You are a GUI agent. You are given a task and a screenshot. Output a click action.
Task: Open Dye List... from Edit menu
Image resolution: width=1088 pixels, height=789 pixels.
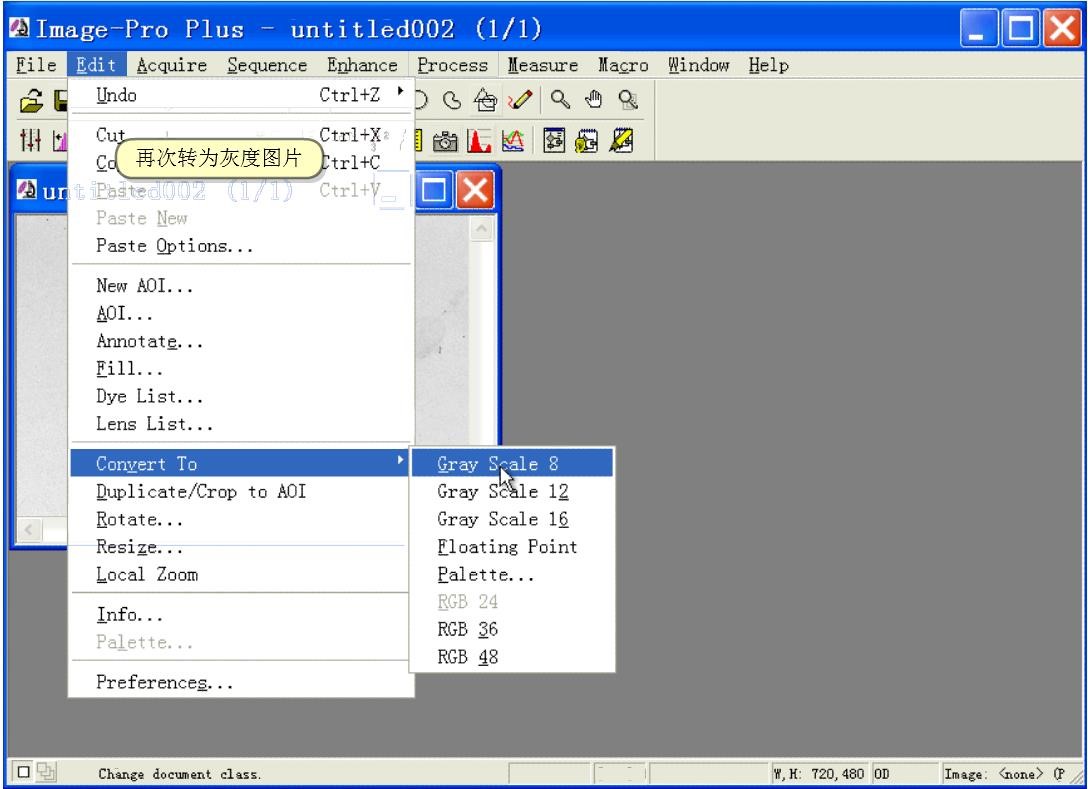tap(241, 396)
